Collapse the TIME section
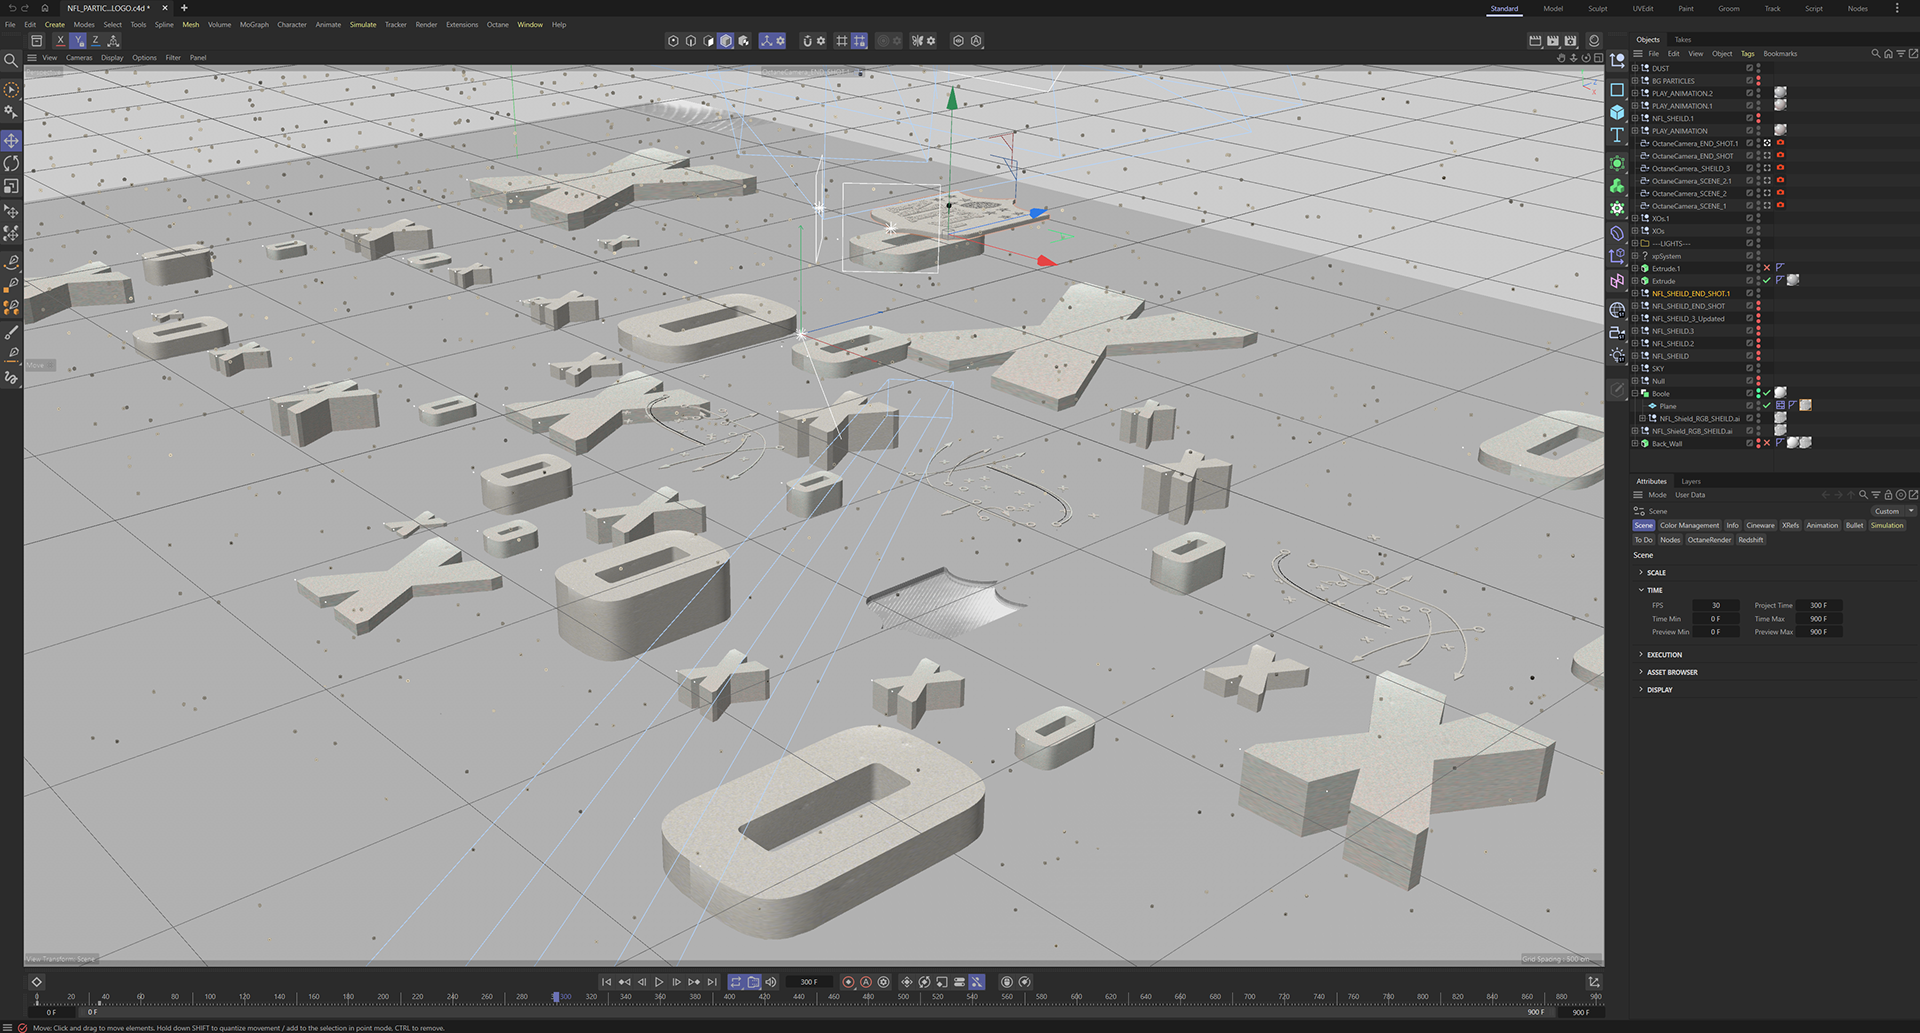Image resolution: width=1920 pixels, height=1033 pixels. click(1641, 590)
